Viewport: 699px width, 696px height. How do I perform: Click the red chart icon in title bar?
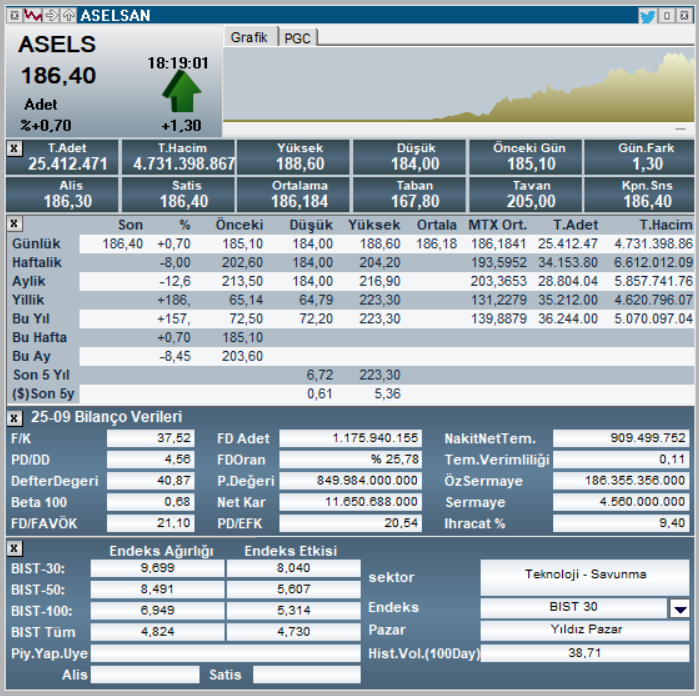click(x=33, y=15)
